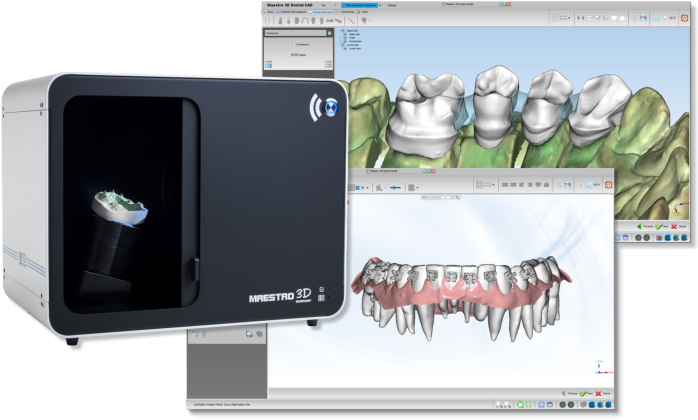The width and height of the screenshot is (698, 420).
Task: Toggle the nested Upper jaw checkbox under Upper jaw
Action: [x=345, y=34]
